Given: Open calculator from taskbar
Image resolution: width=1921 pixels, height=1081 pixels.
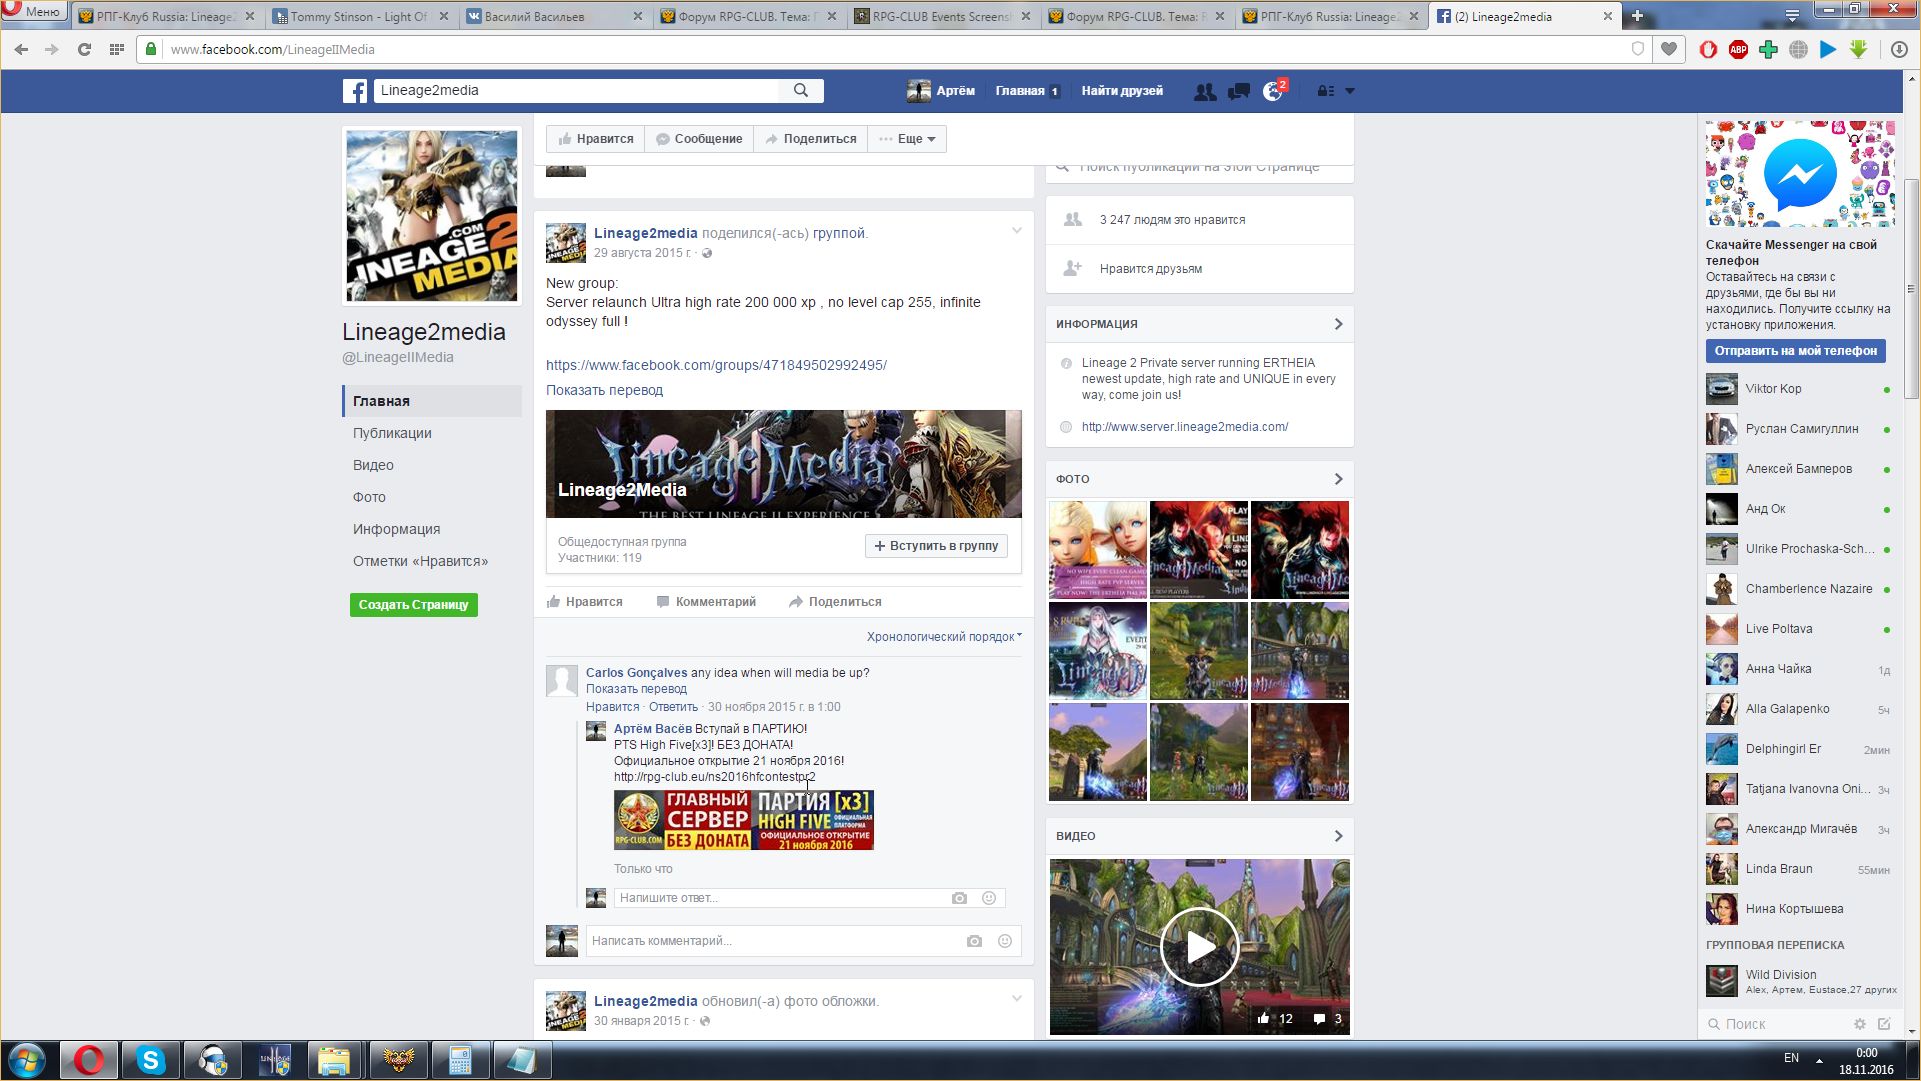Looking at the screenshot, I should click(459, 1060).
